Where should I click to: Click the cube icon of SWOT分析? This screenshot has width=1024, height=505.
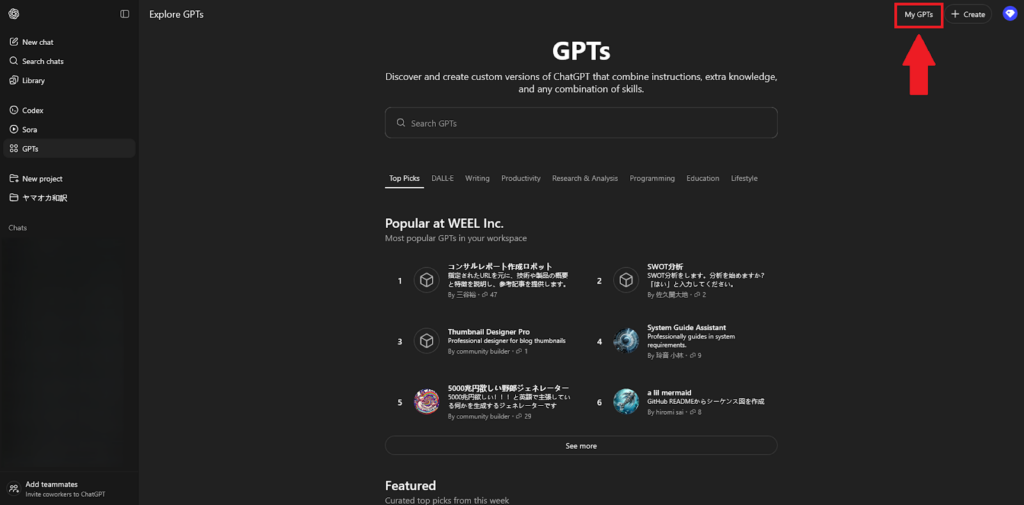[x=626, y=280]
